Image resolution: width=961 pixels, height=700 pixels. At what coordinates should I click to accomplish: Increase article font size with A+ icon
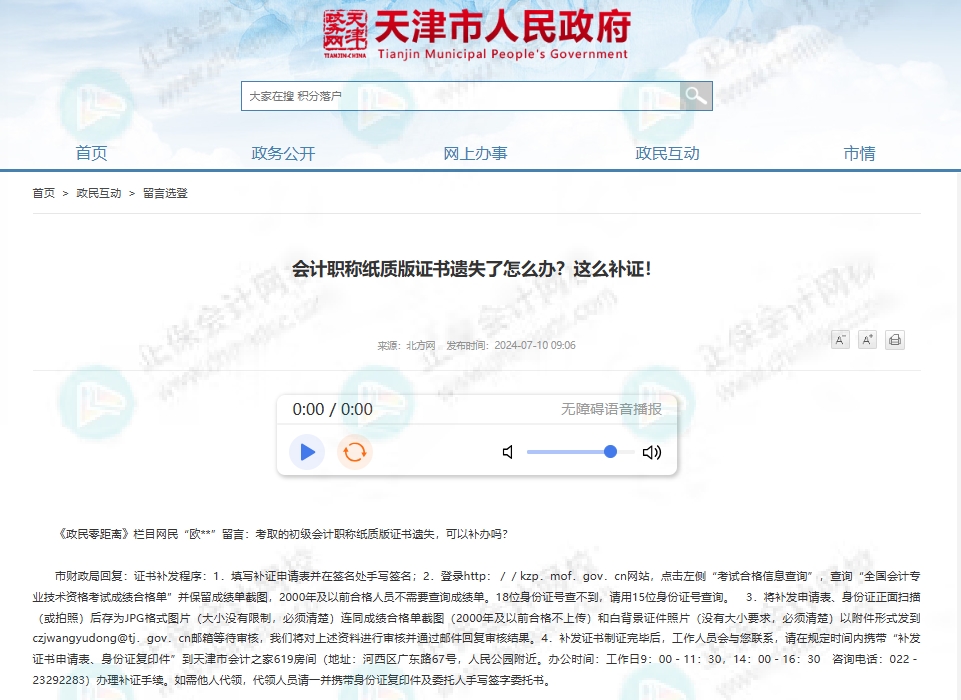[x=867, y=340]
